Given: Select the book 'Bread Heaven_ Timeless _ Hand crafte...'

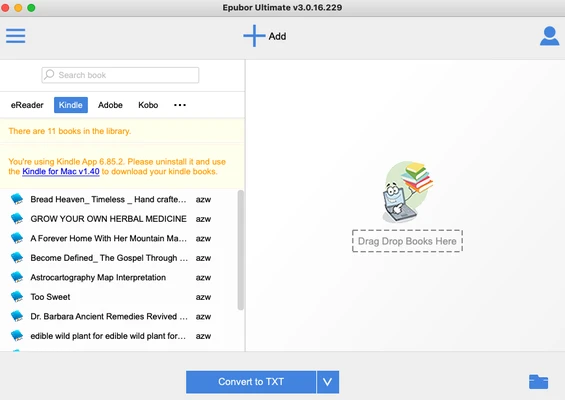Looking at the screenshot, I should (x=108, y=199).
